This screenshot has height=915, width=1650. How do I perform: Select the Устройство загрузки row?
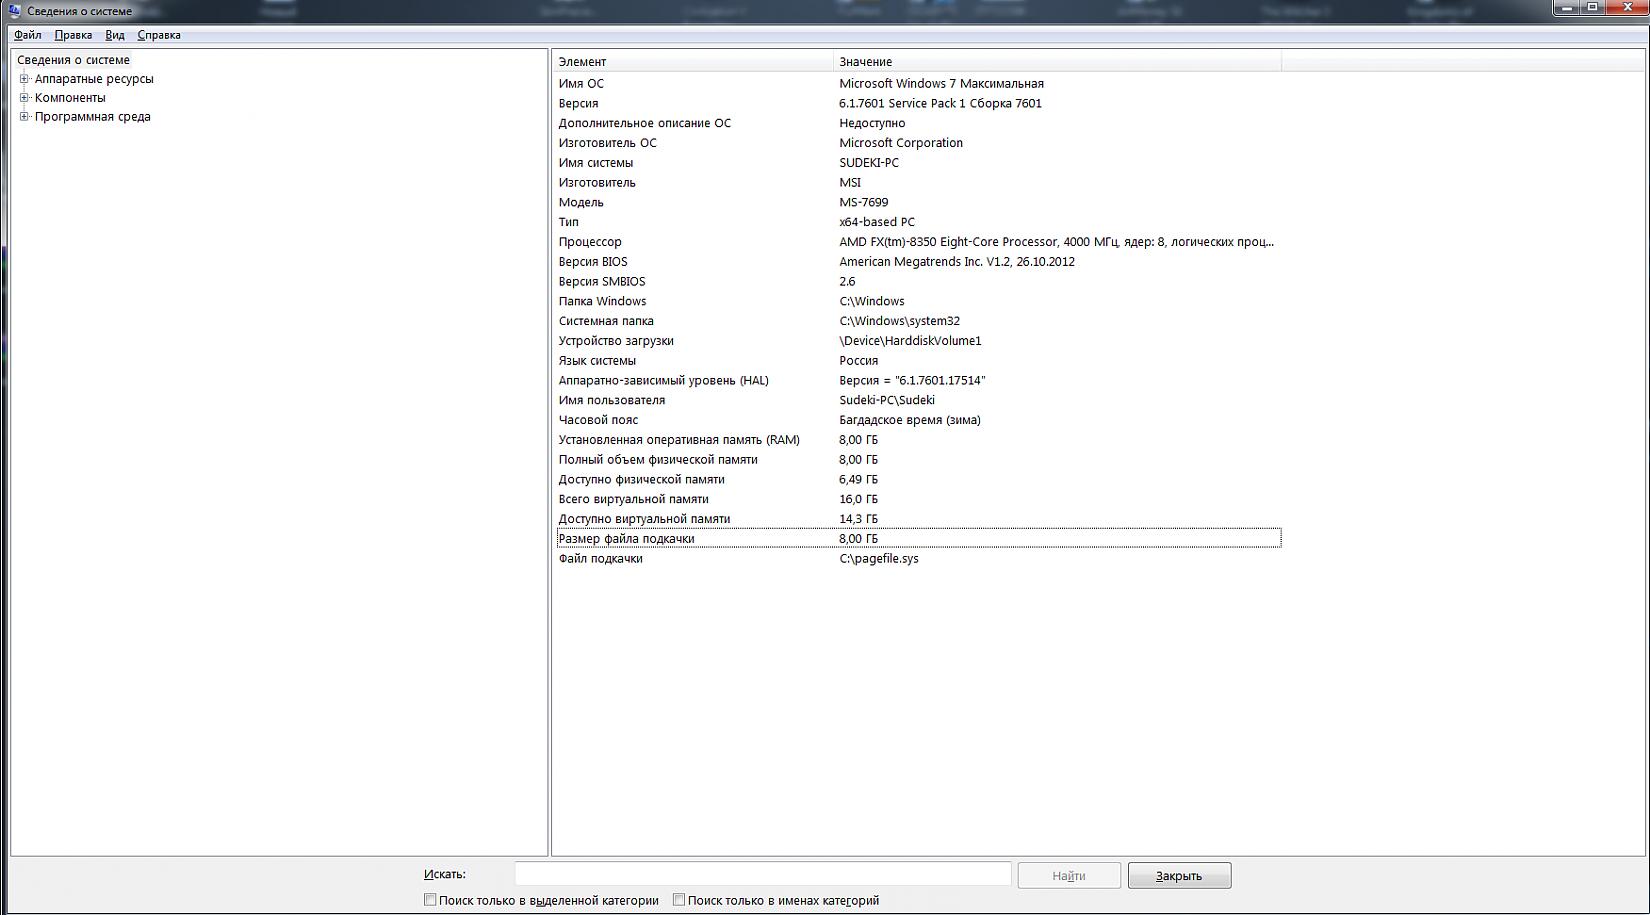(918, 341)
